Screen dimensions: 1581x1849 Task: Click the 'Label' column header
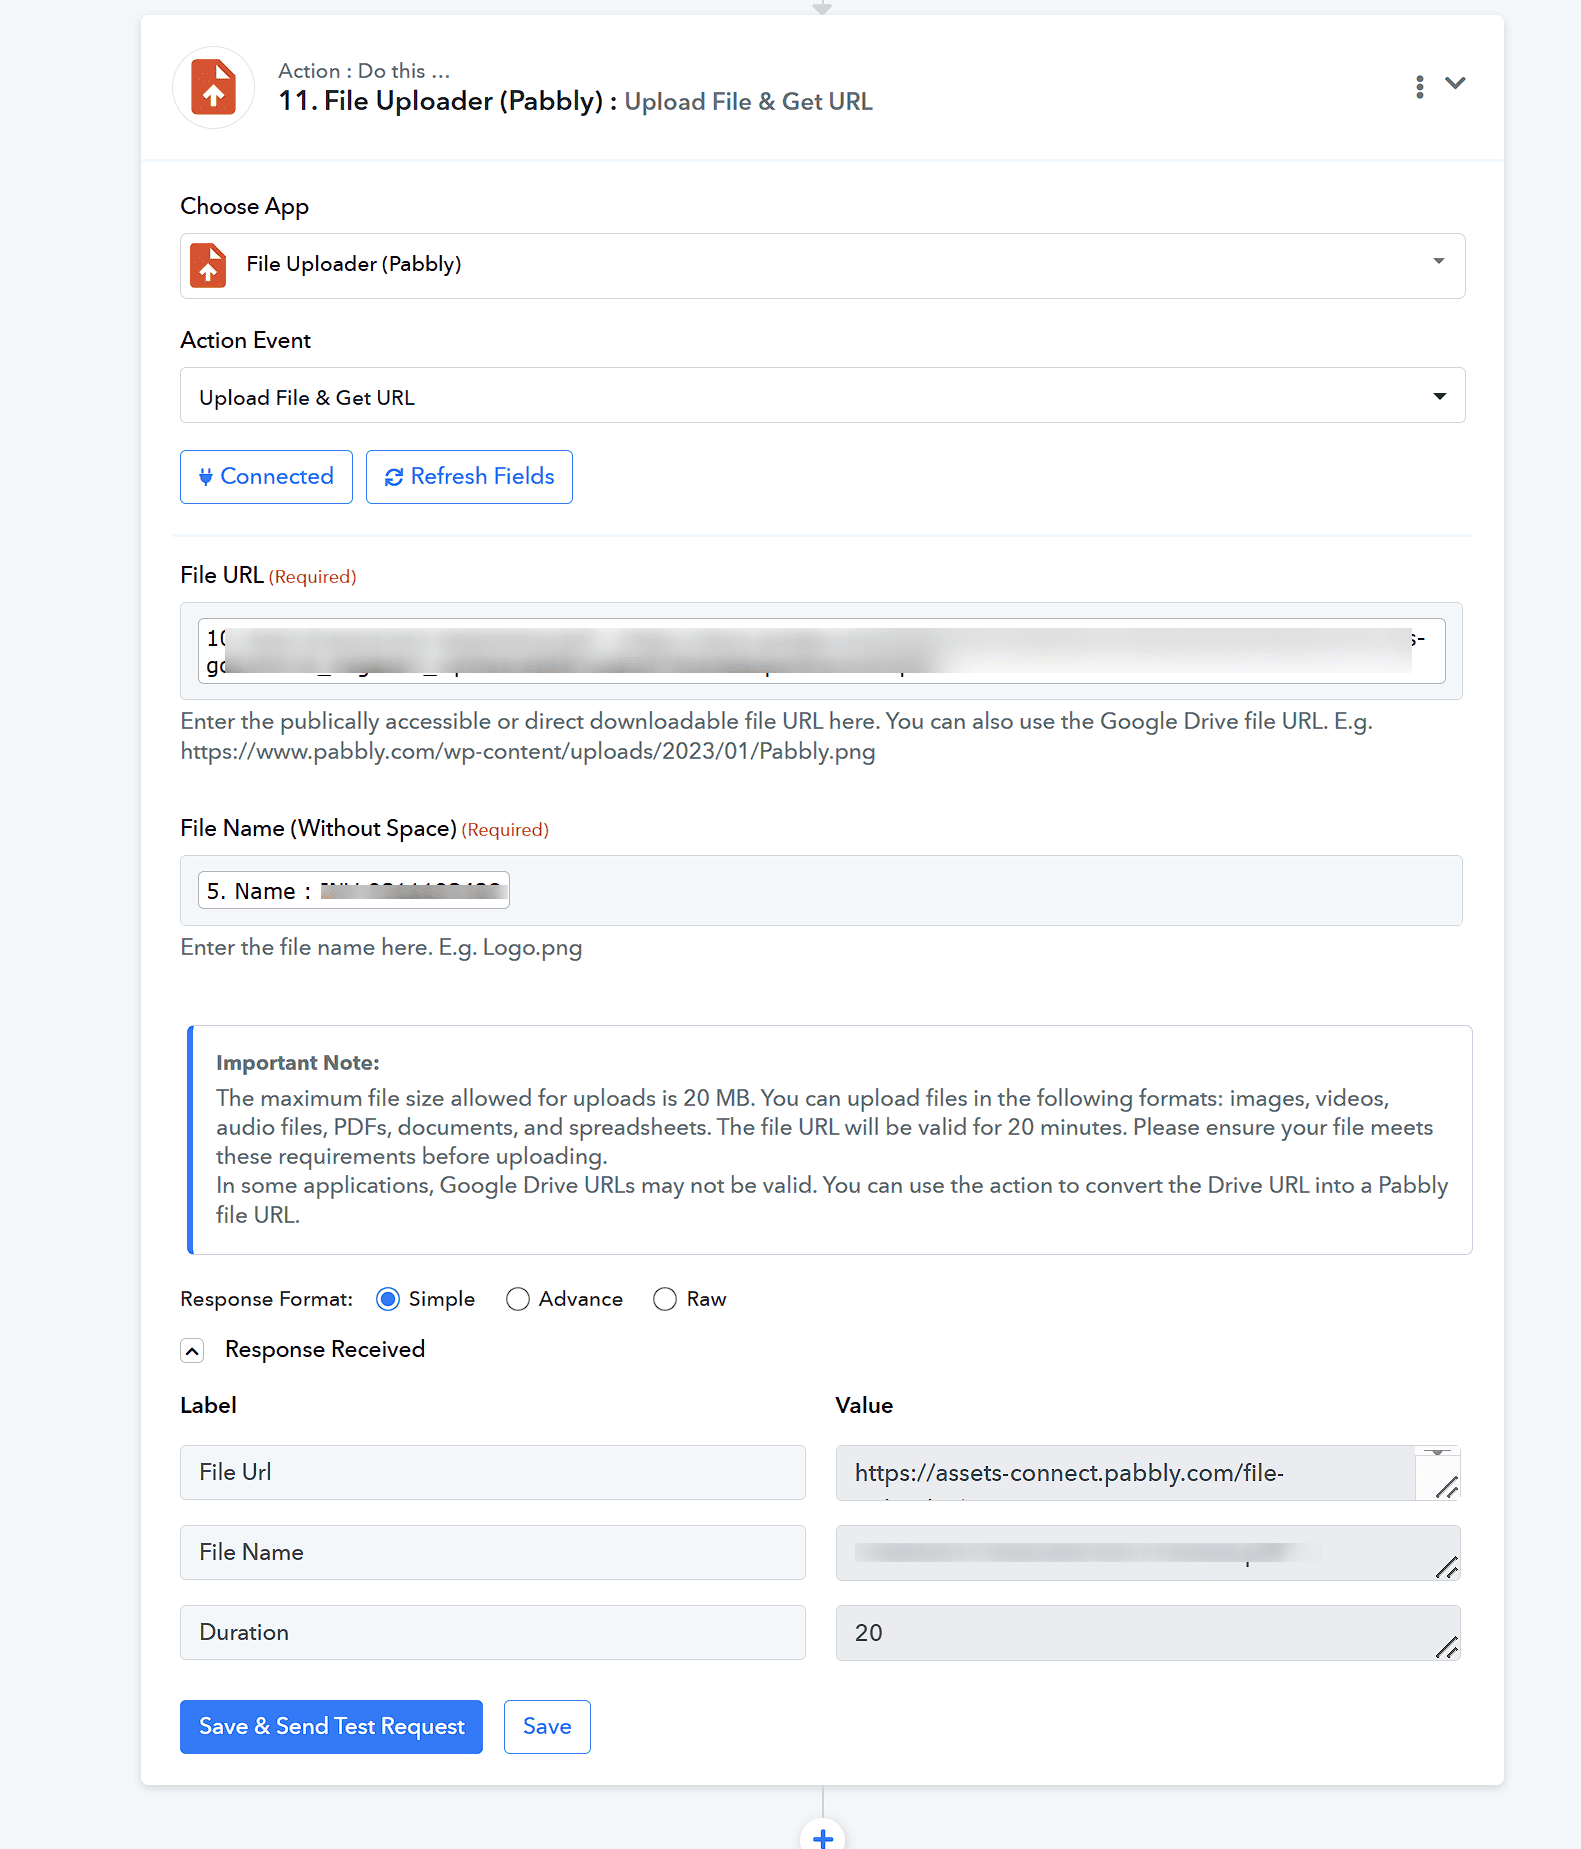click(208, 1406)
